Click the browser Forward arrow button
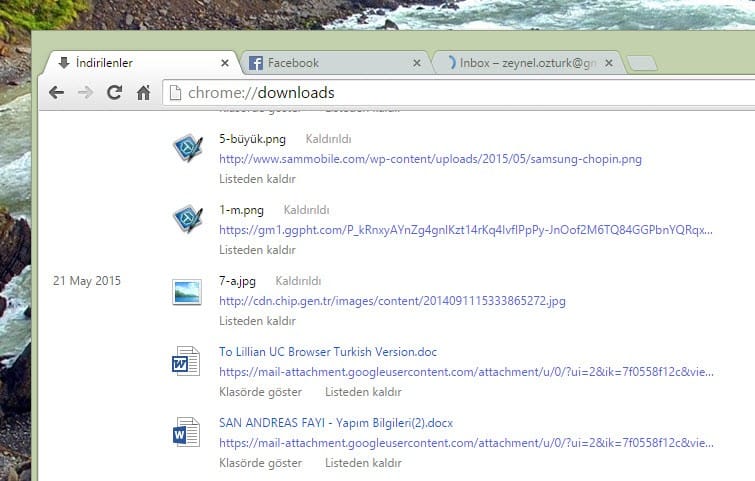Viewport: 755px width, 481px height. coord(86,93)
